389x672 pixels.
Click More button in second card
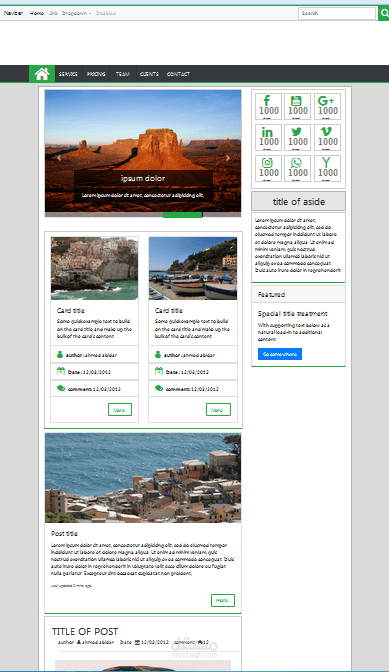tap(218, 410)
